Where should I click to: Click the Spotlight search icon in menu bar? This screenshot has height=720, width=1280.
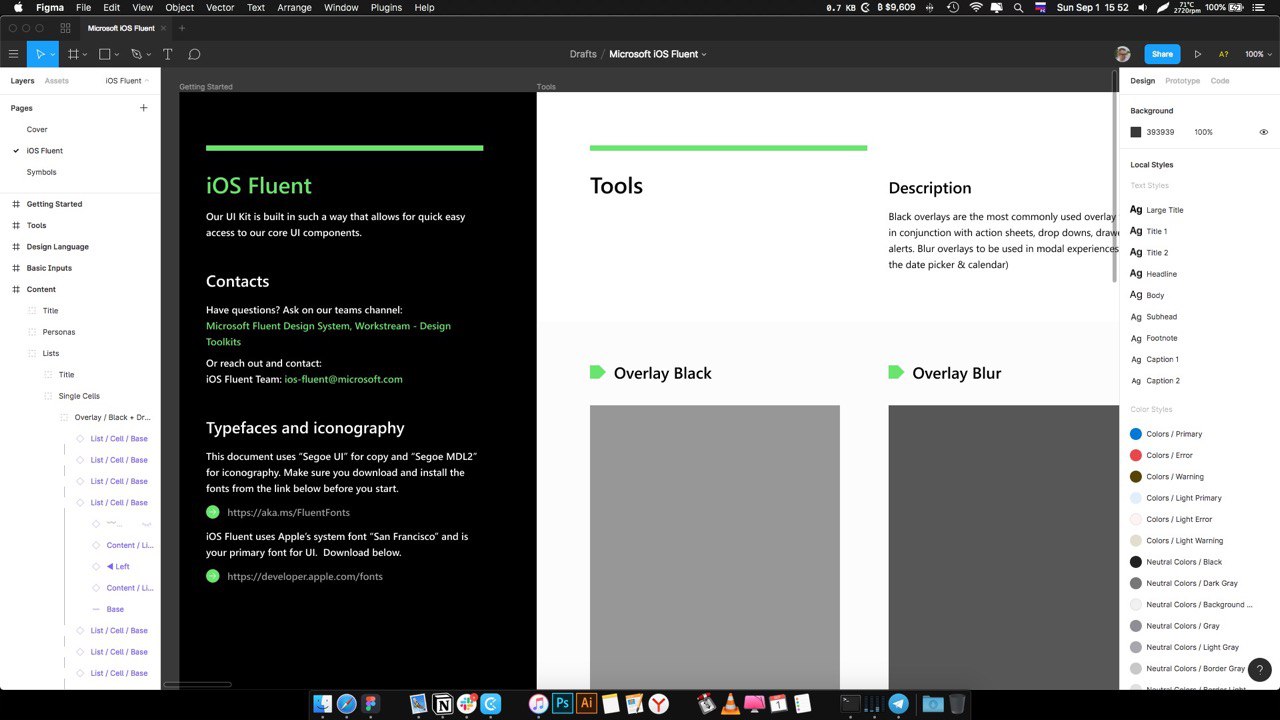[1018, 7]
